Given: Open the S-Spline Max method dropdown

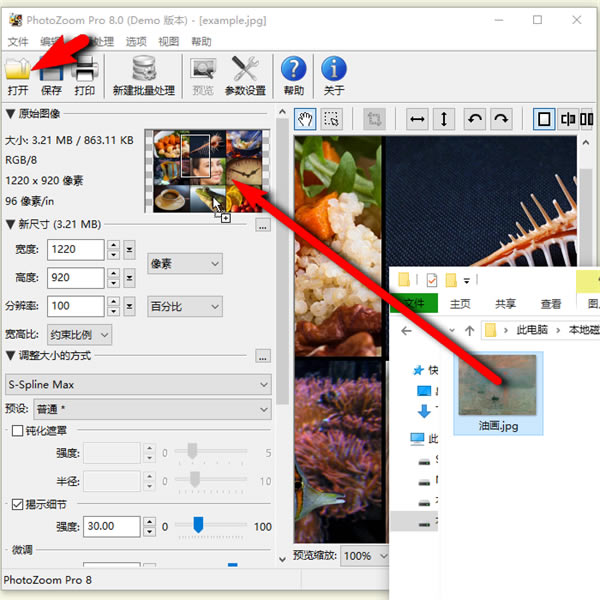Looking at the screenshot, I should pyautogui.click(x=138, y=385).
